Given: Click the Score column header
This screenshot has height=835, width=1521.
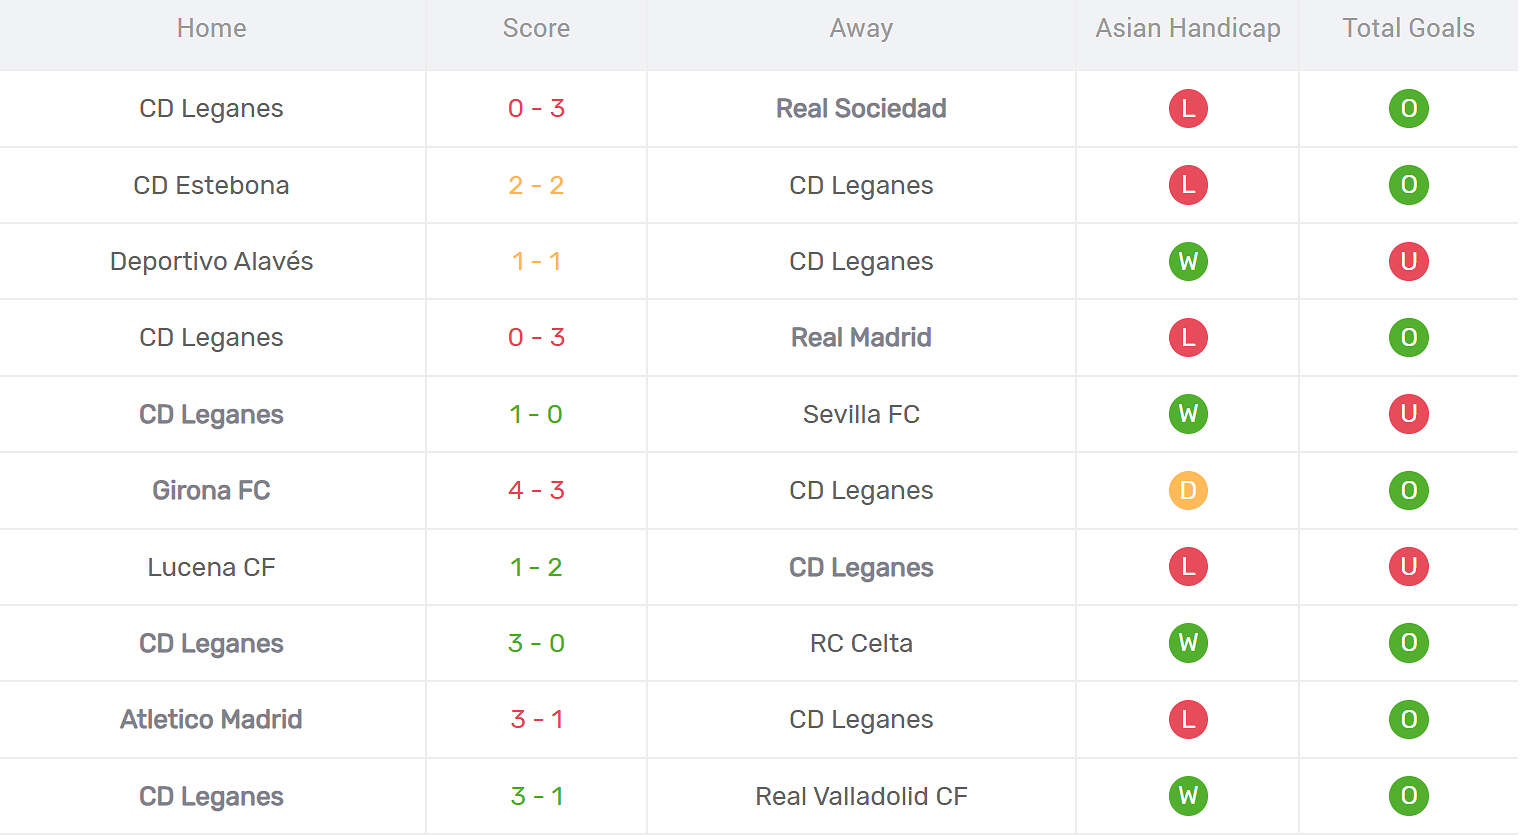Looking at the screenshot, I should 536,28.
